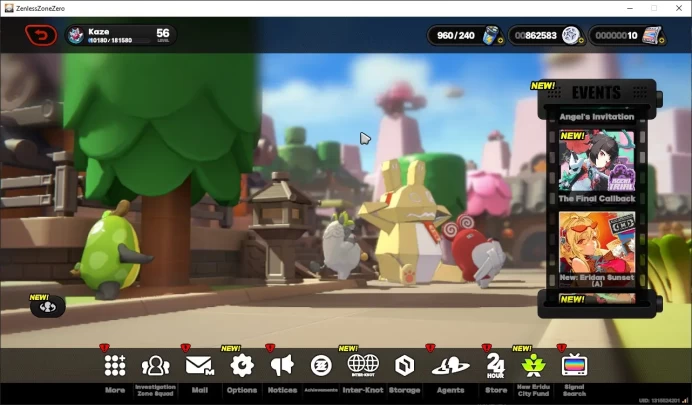Open the Agents hat icon
The image size is (692, 405).
[x=450, y=366]
